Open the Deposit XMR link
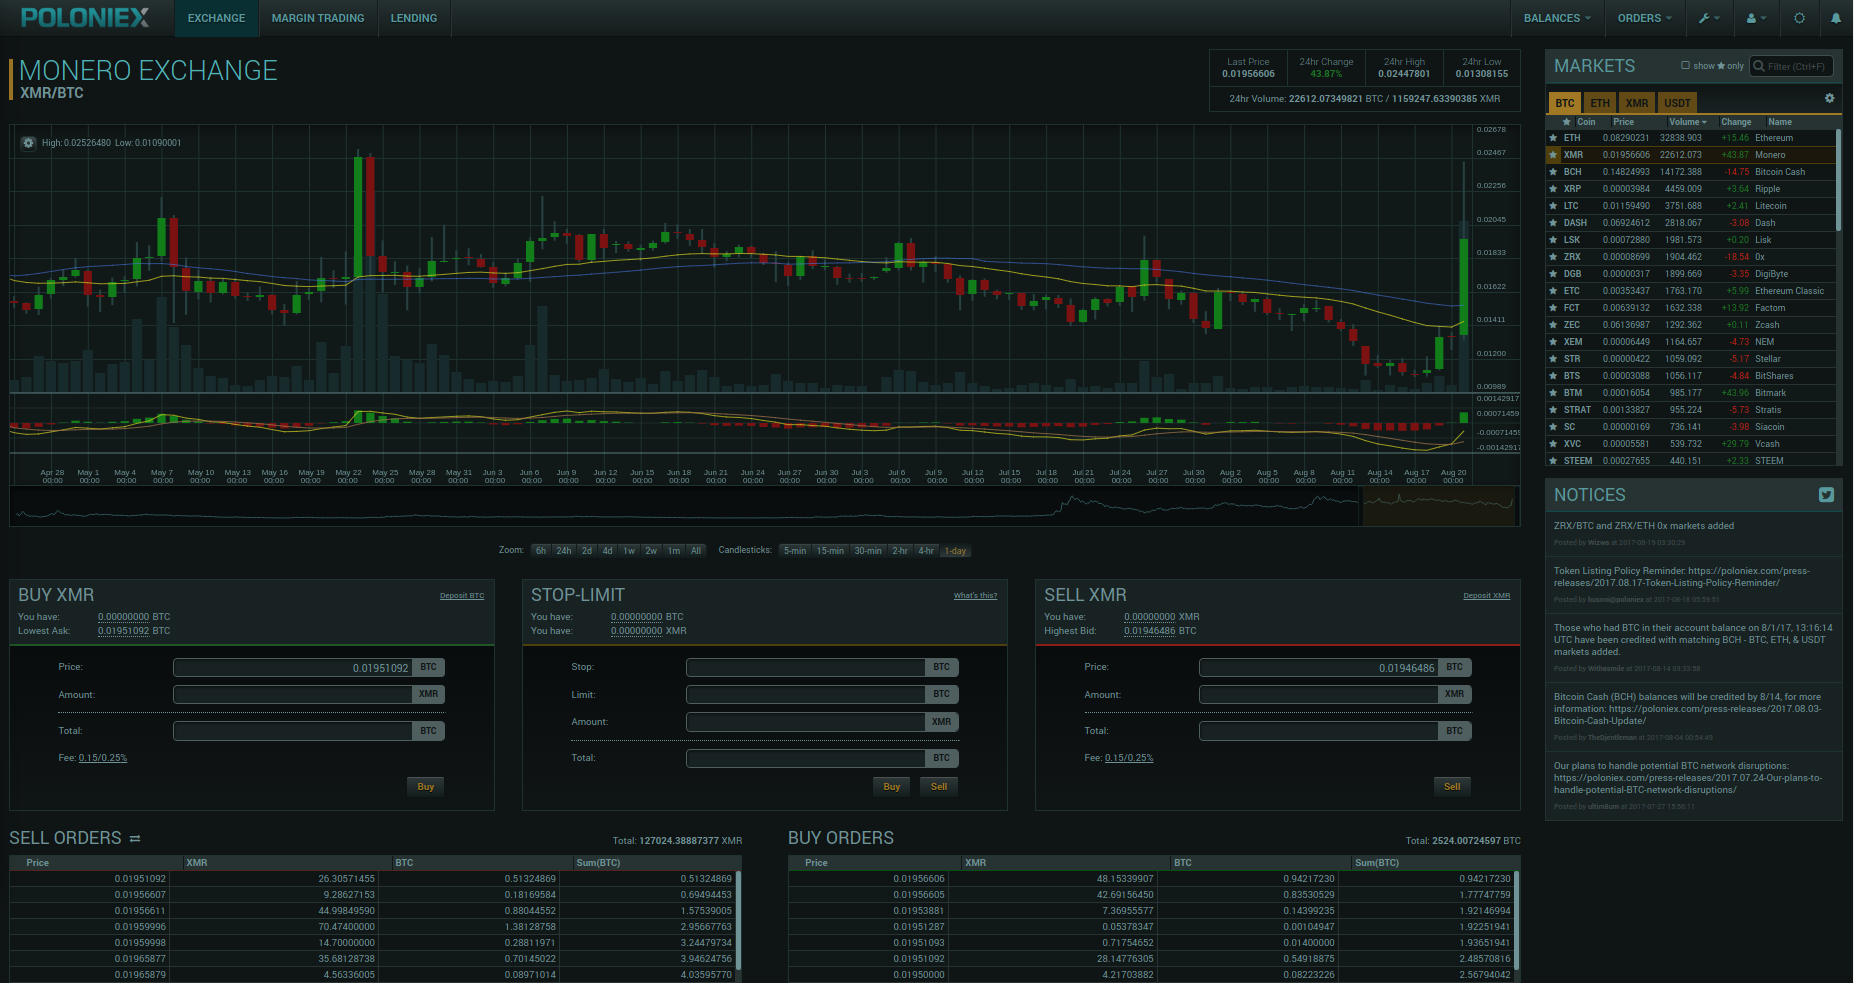The height and width of the screenshot is (983, 1854). coord(1486,596)
